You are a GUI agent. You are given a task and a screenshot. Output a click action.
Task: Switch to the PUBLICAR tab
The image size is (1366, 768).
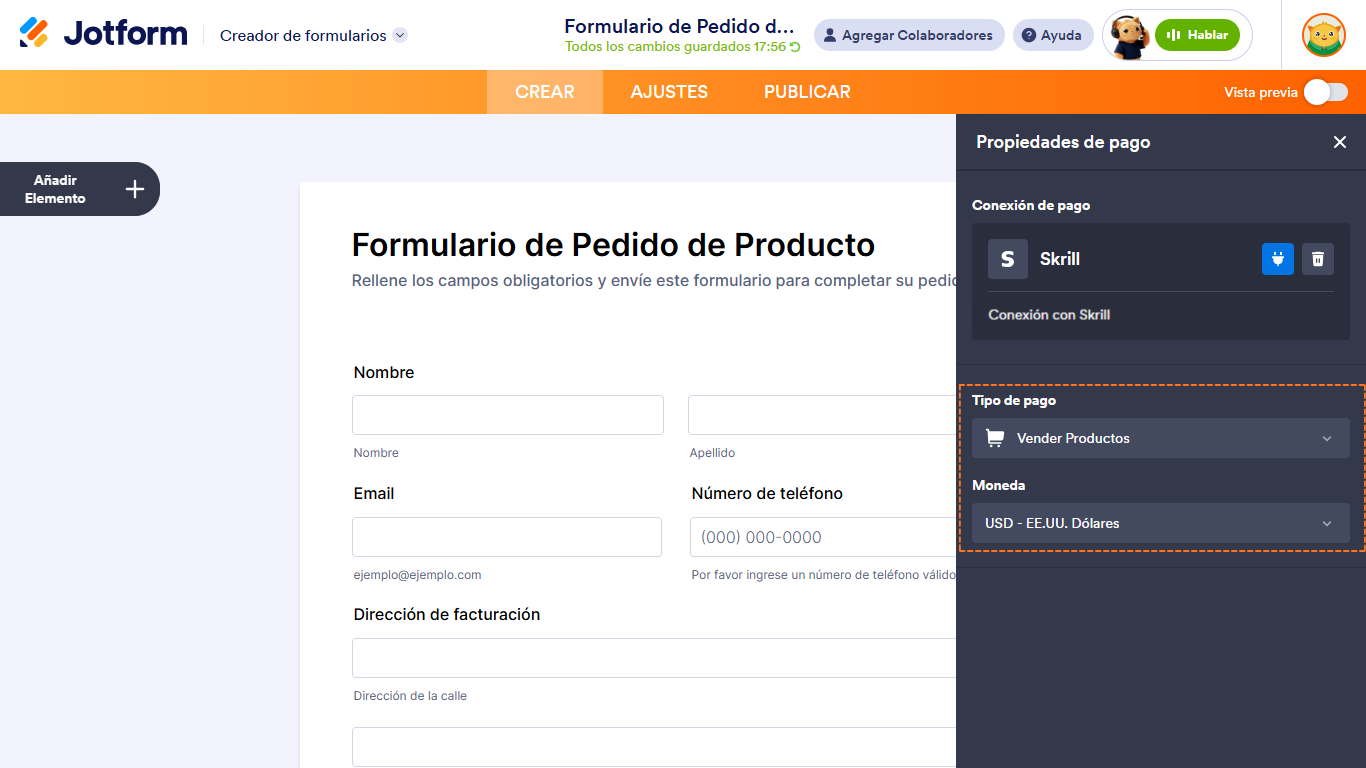pyautogui.click(x=807, y=92)
